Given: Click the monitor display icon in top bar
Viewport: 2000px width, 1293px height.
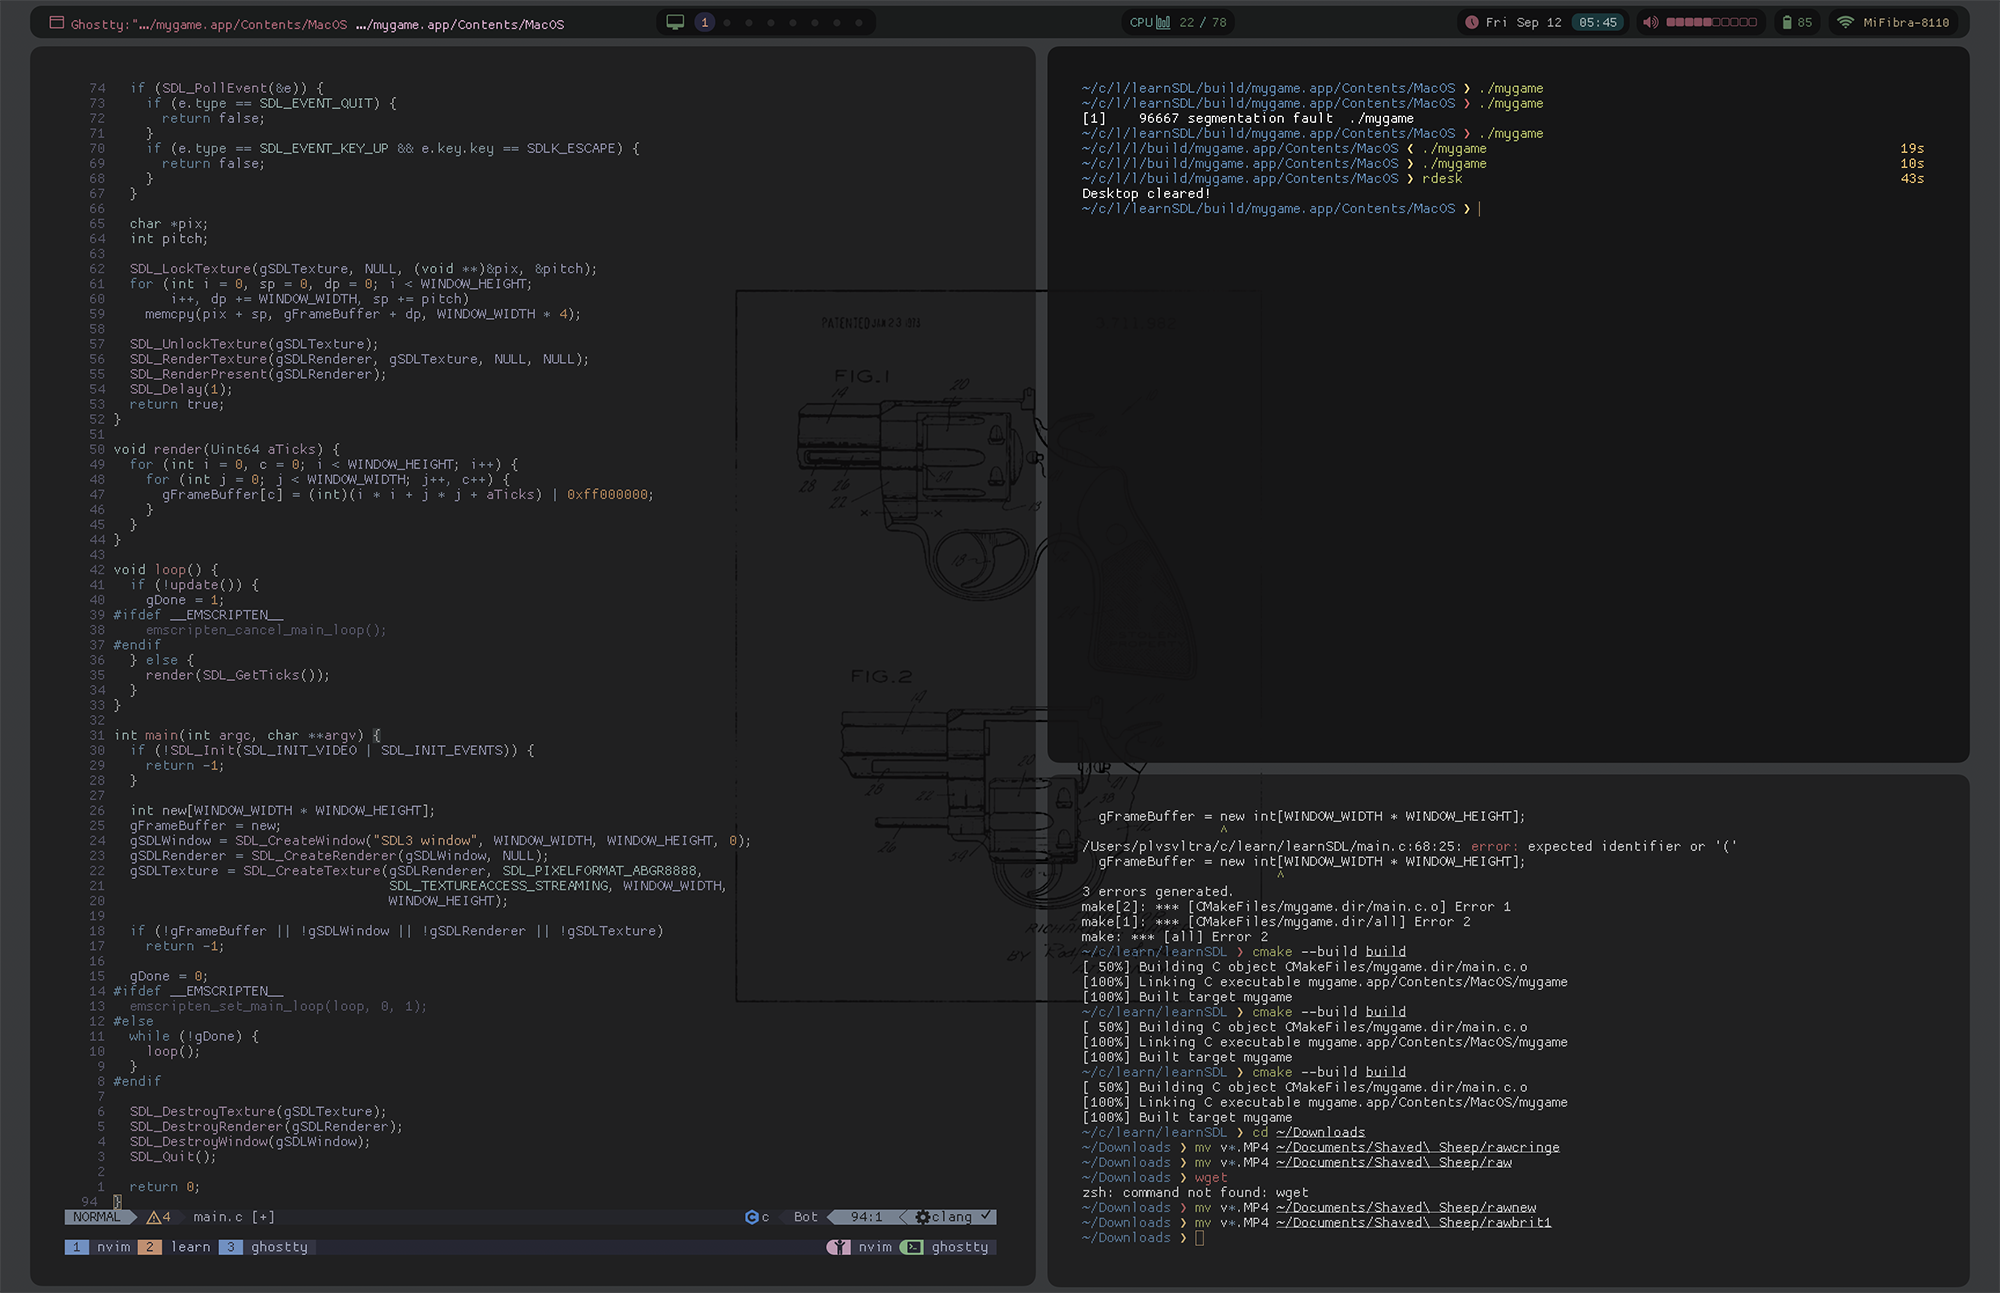Looking at the screenshot, I should tap(676, 22).
